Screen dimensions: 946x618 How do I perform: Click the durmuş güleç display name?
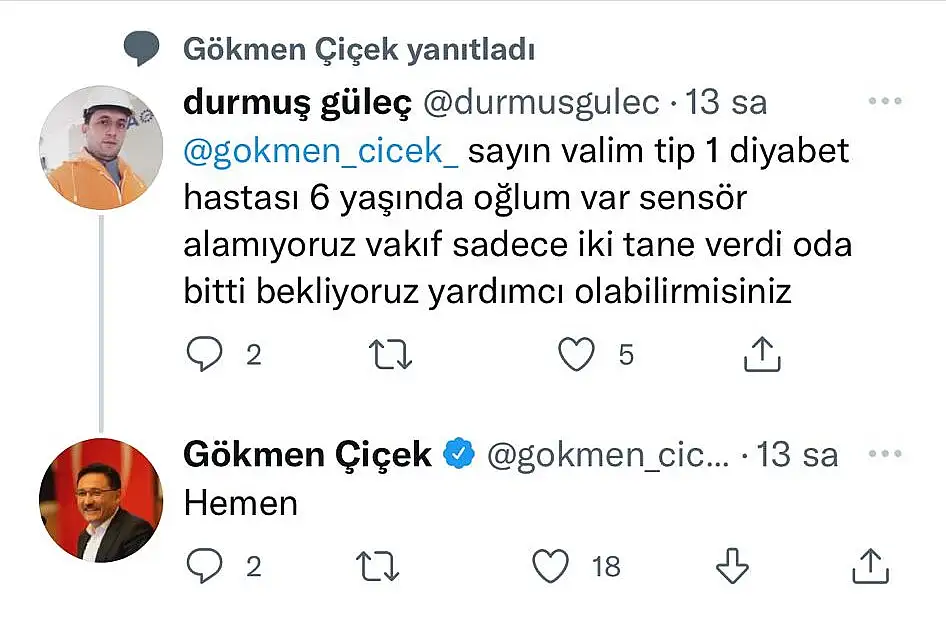click(x=300, y=103)
